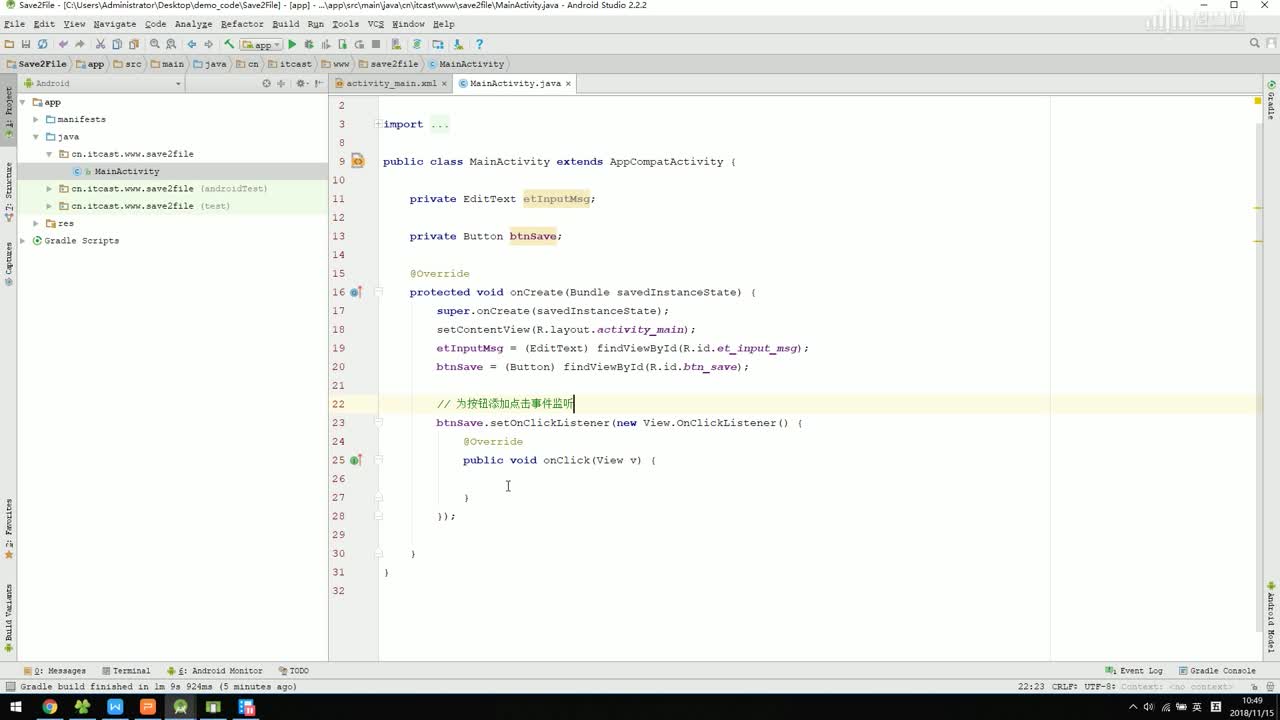Build project with the hammer icon
The width and height of the screenshot is (1280, 720).
pyautogui.click(x=229, y=44)
